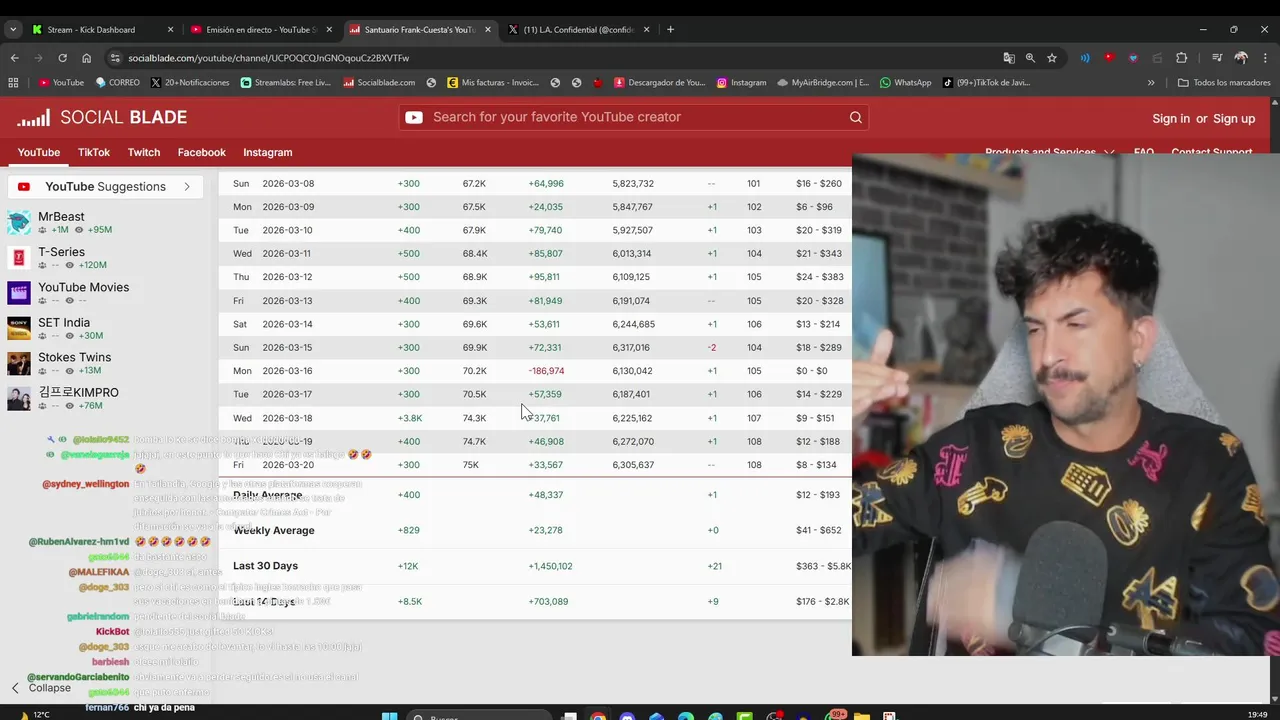This screenshot has width=1280, height=720.
Task: Go back with the browser back arrow
Action: (x=14, y=58)
